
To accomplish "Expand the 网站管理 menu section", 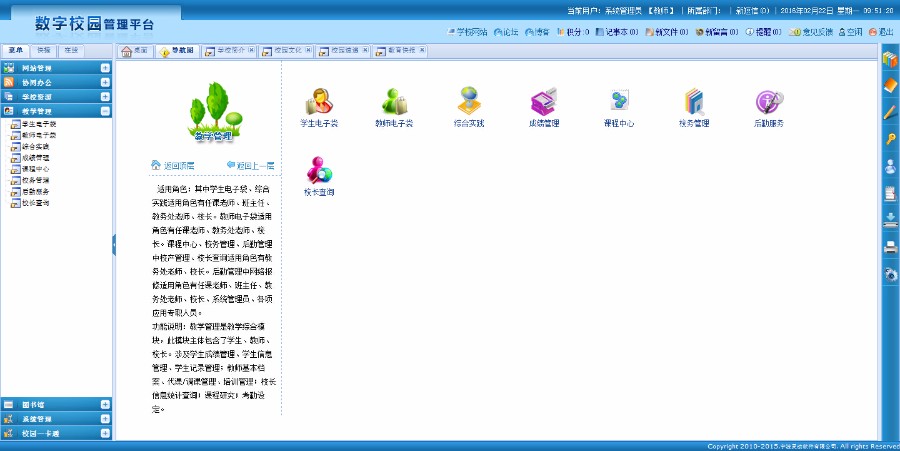I will 105,68.
